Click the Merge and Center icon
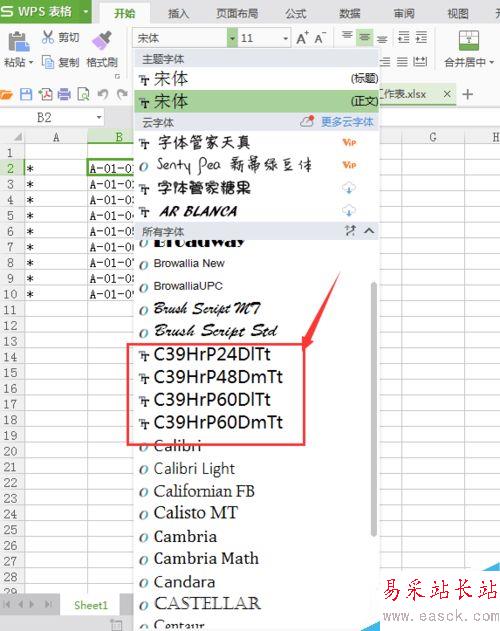Viewport: 500px width, 631px height. [x=469, y=40]
